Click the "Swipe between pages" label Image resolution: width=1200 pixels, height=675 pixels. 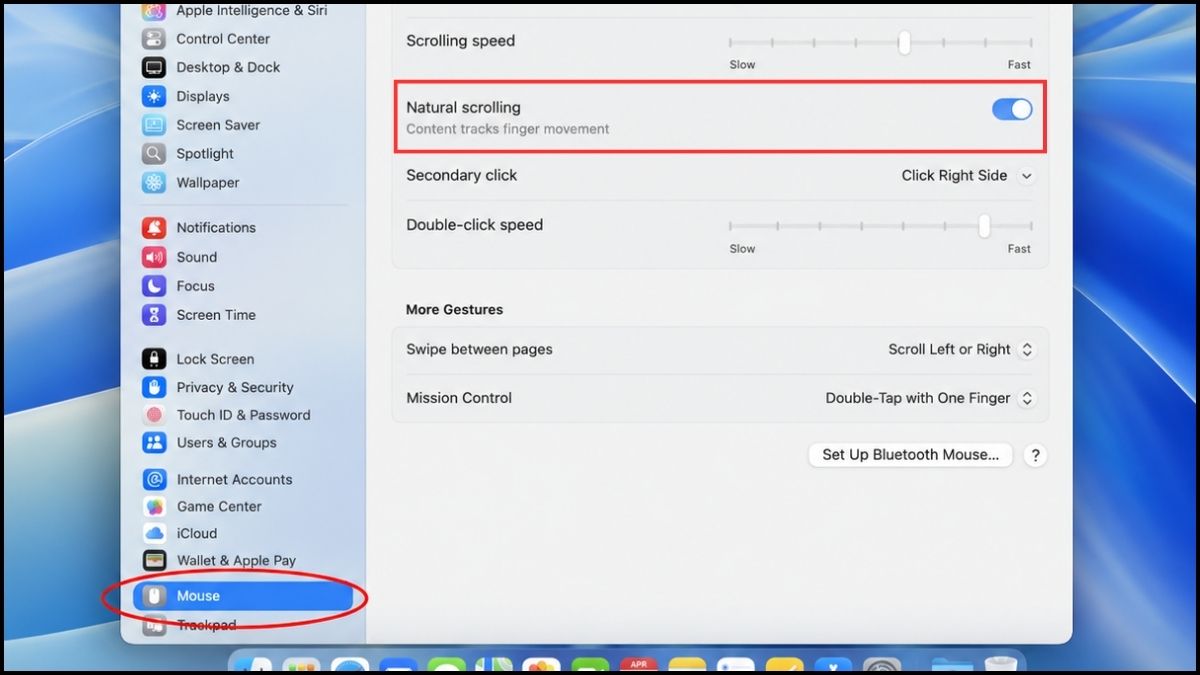(x=479, y=350)
